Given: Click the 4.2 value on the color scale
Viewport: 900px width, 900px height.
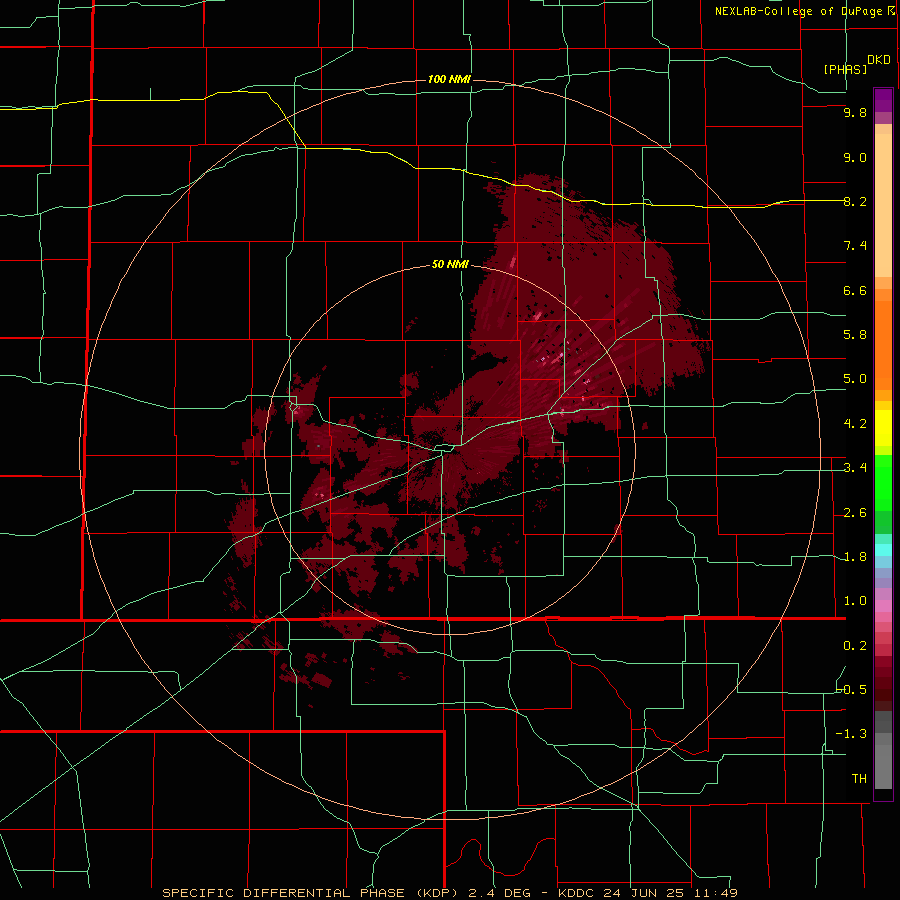Looking at the screenshot, I should click(x=855, y=424).
